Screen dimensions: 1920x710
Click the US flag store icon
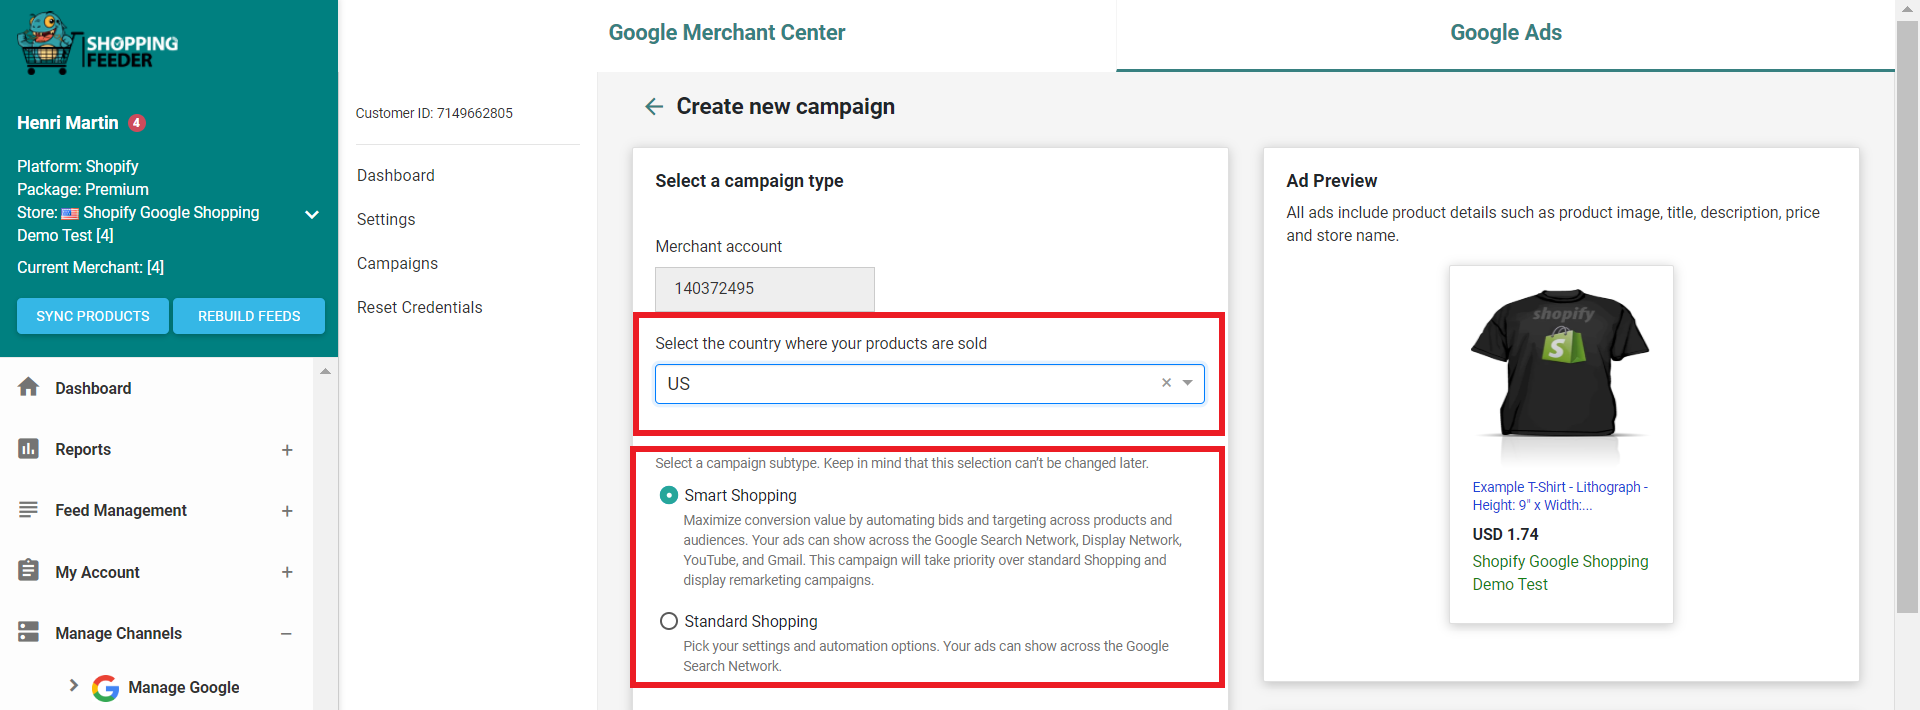click(70, 213)
